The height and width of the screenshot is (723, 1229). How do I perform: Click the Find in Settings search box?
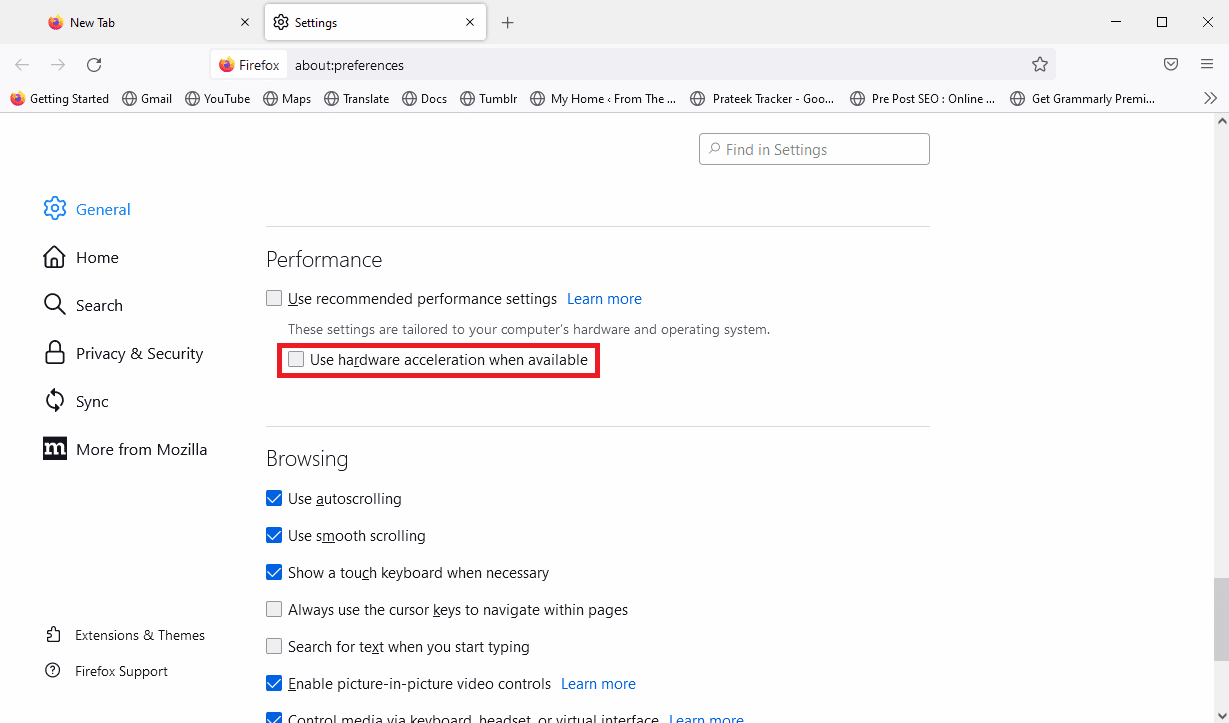pos(813,148)
